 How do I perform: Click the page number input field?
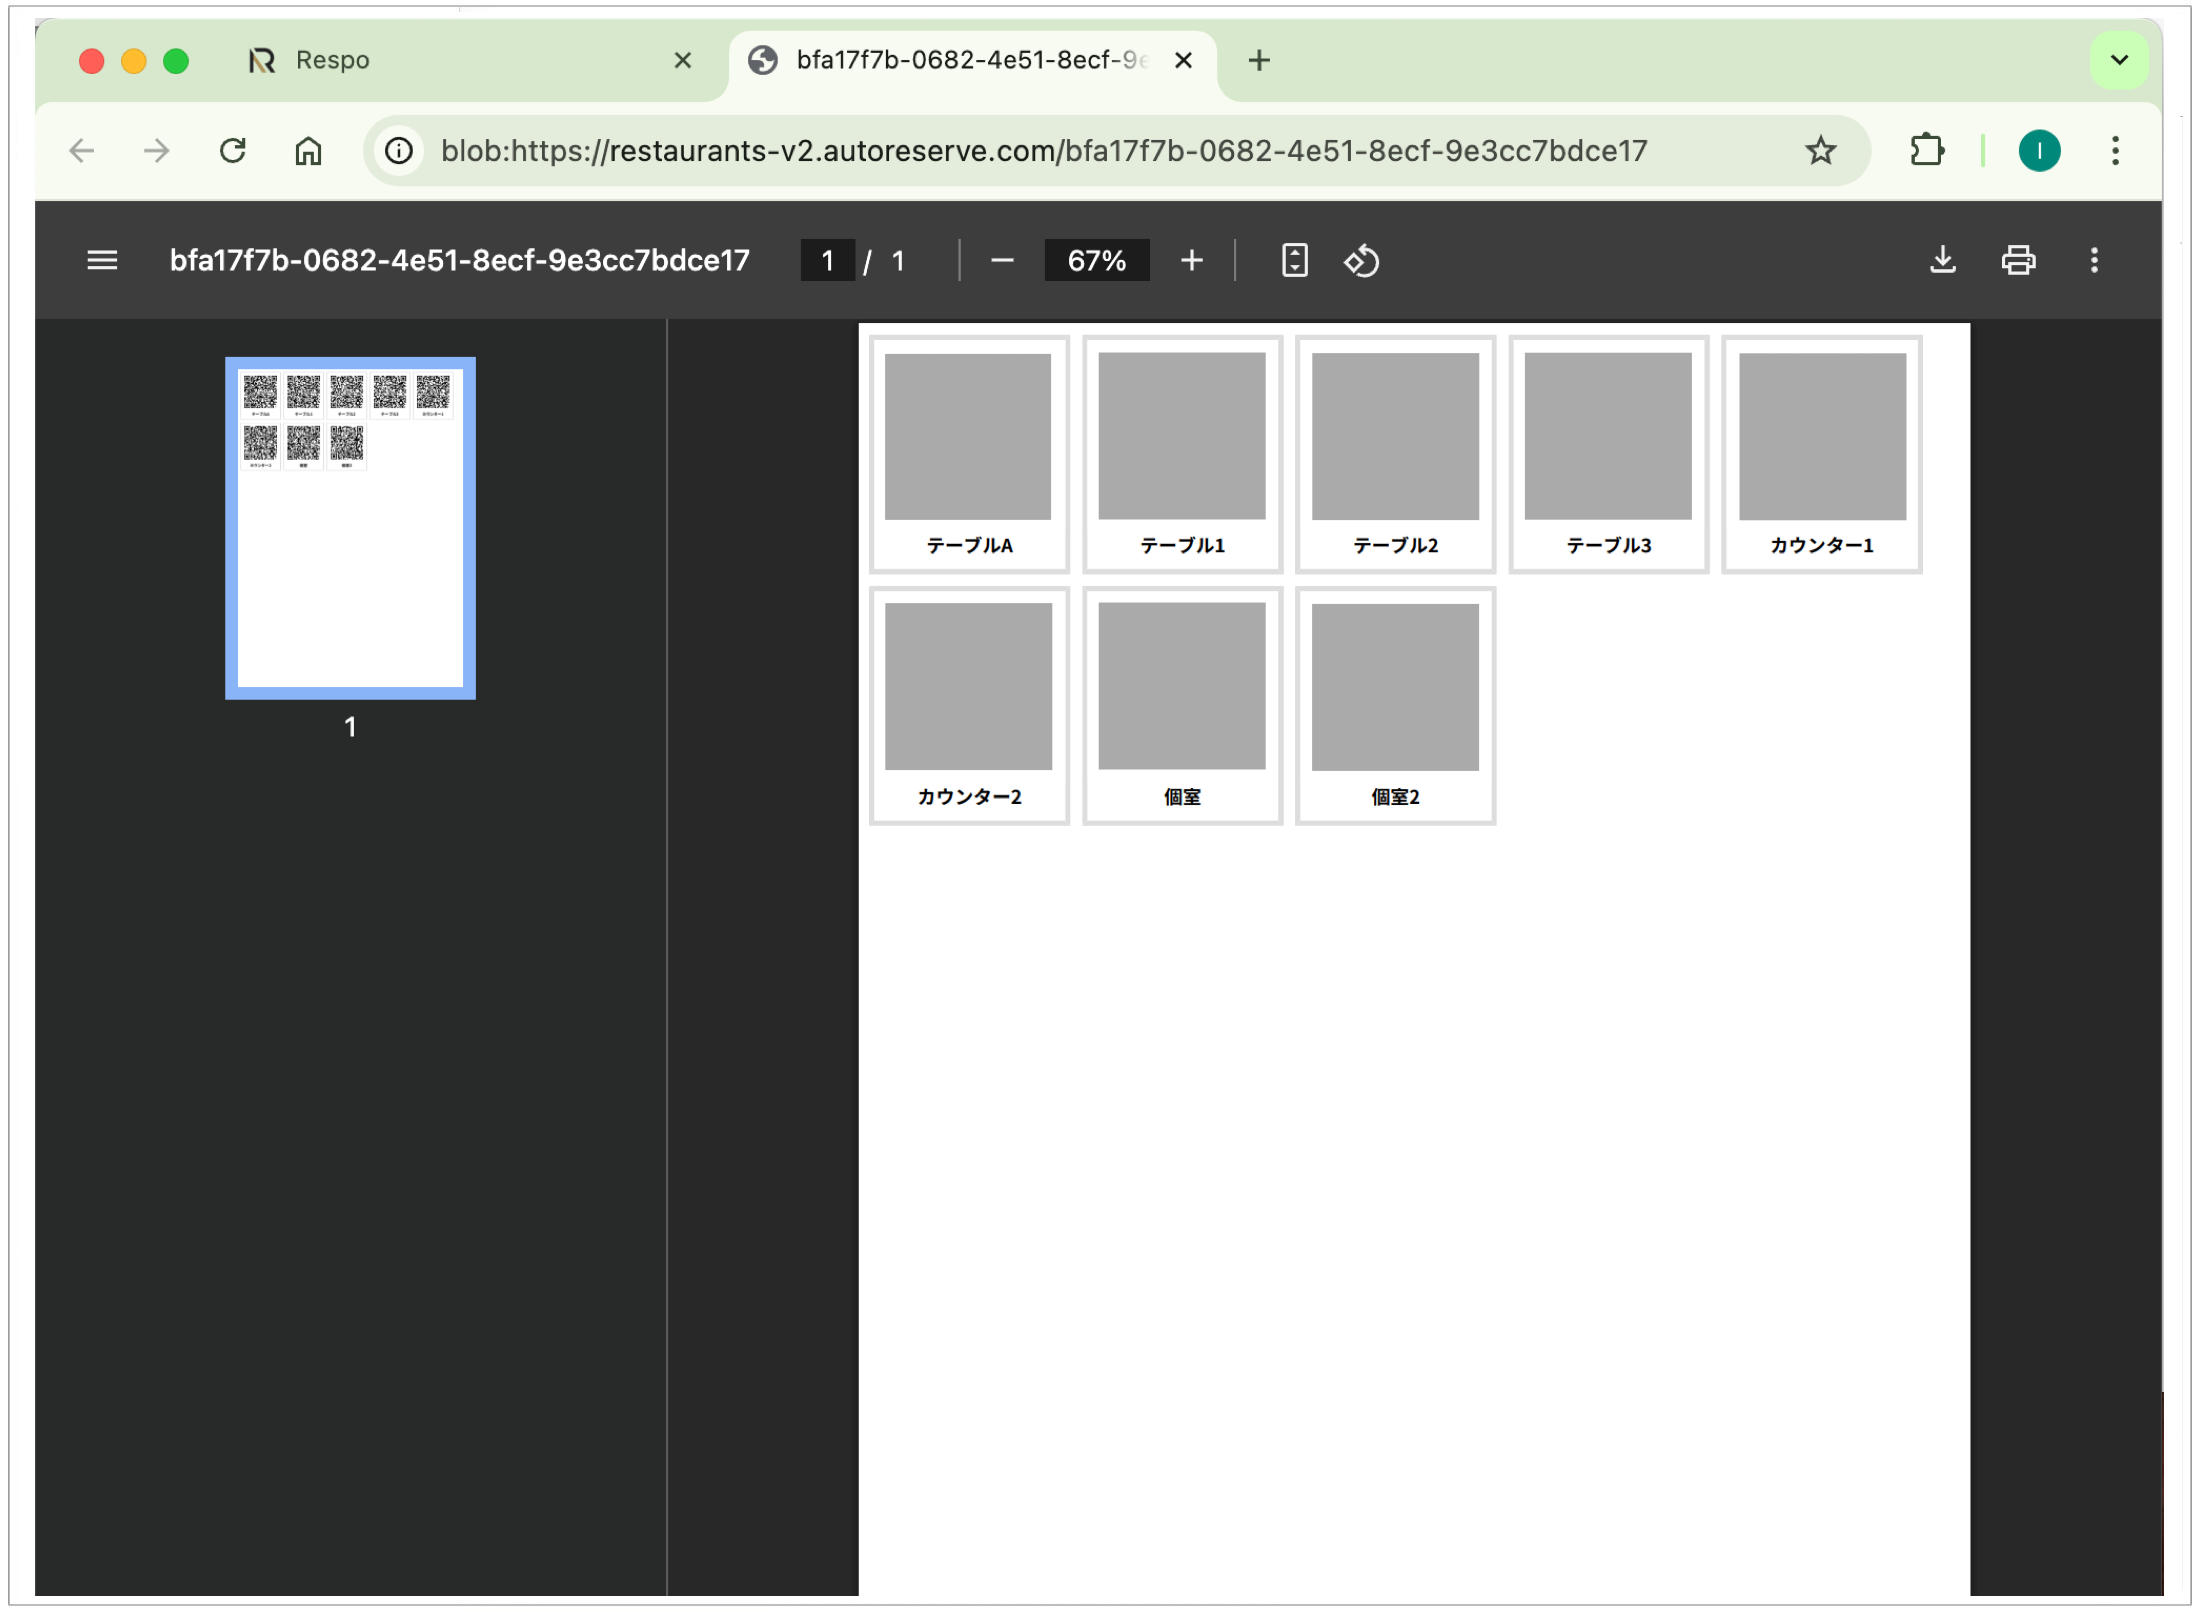point(828,261)
